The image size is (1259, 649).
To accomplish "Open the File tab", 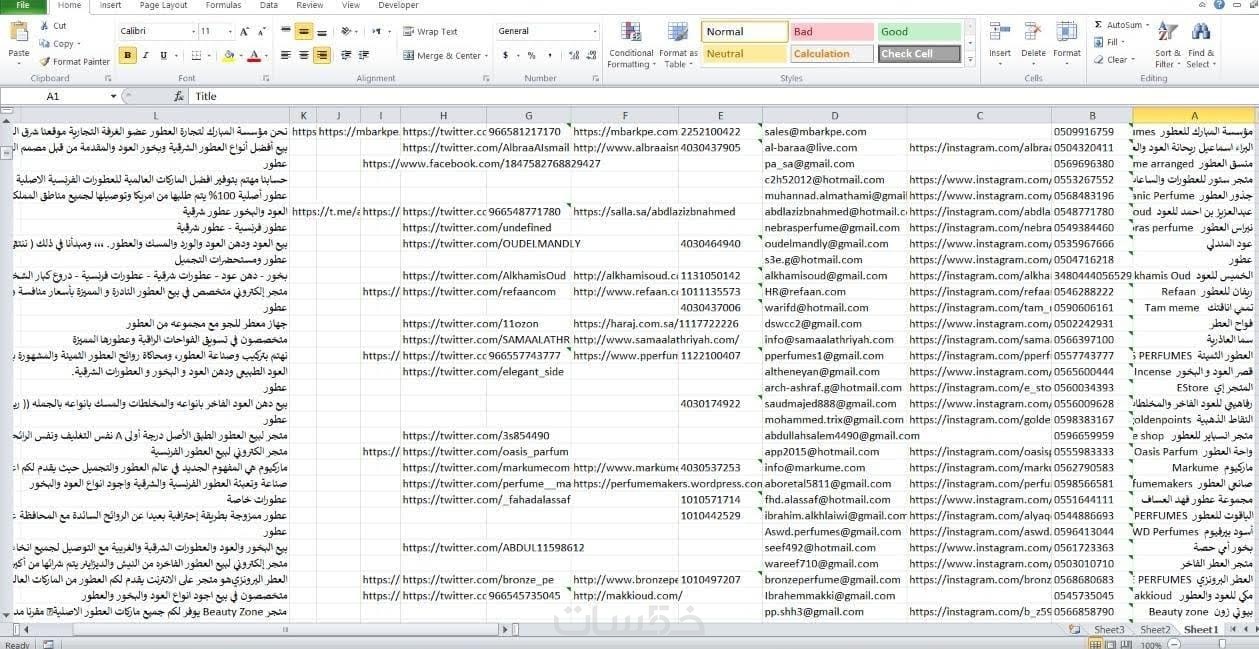I will pyautogui.click(x=22, y=5).
